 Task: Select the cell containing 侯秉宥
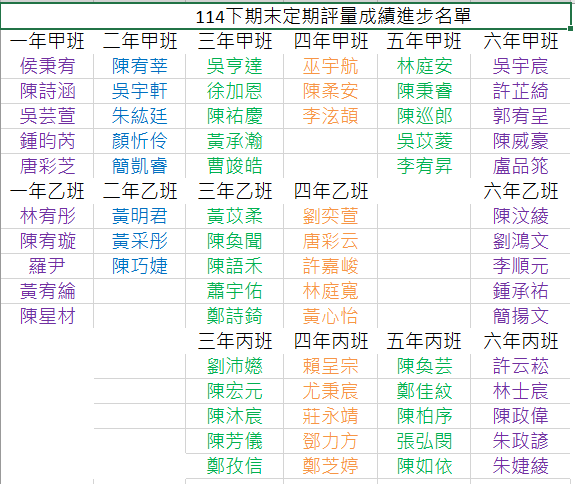[x=47, y=66]
